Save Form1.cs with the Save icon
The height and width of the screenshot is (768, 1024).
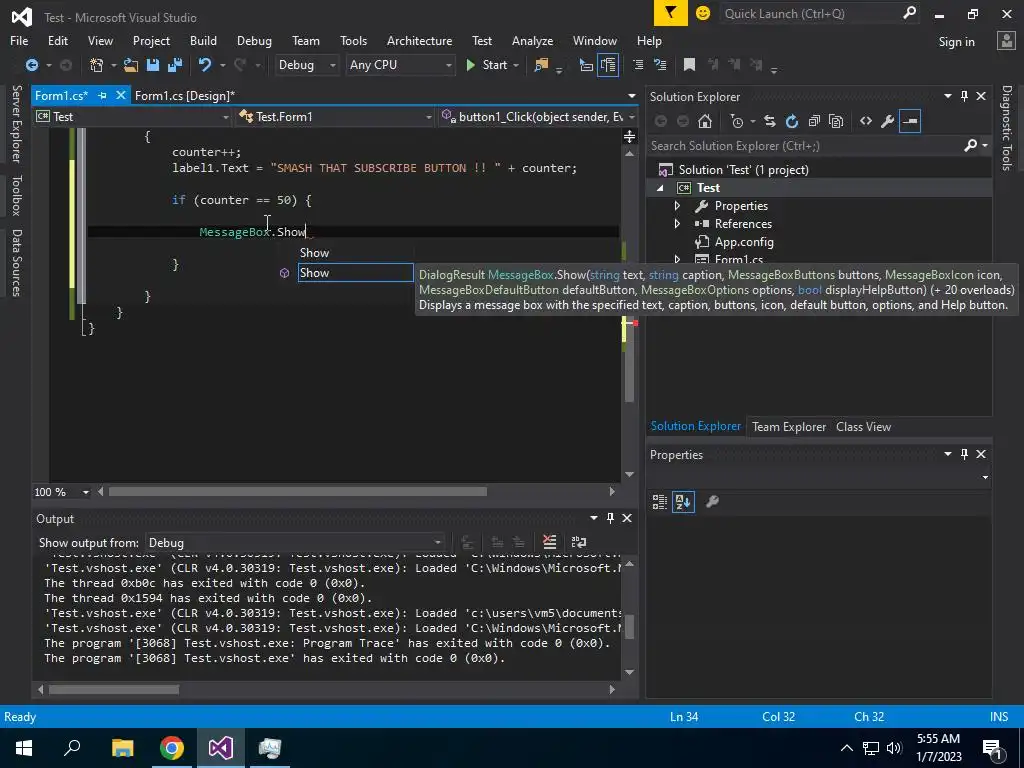(x=153, y=65)
